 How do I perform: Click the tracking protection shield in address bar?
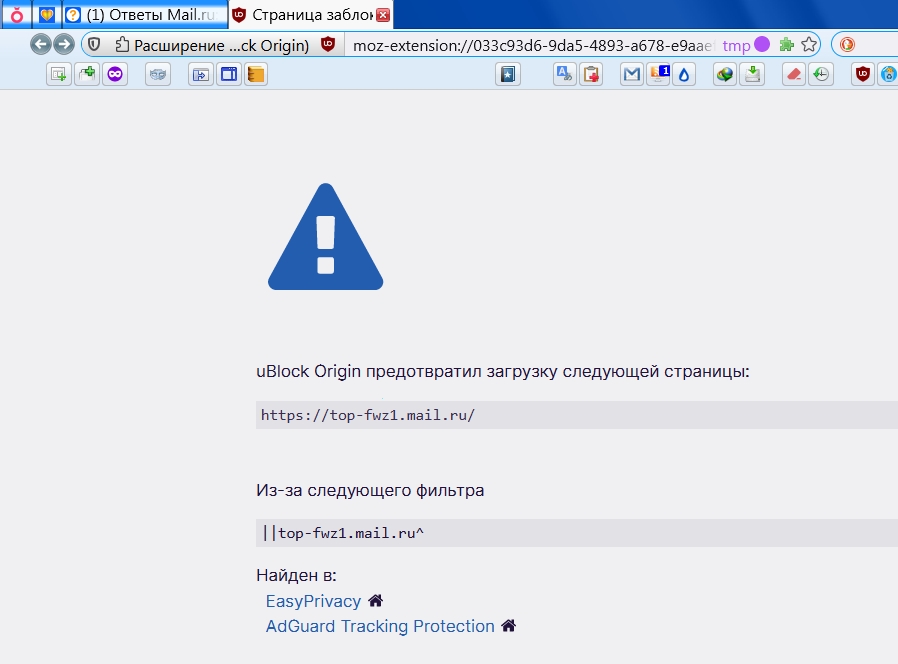pyautogui.click(x=94, y=44)
